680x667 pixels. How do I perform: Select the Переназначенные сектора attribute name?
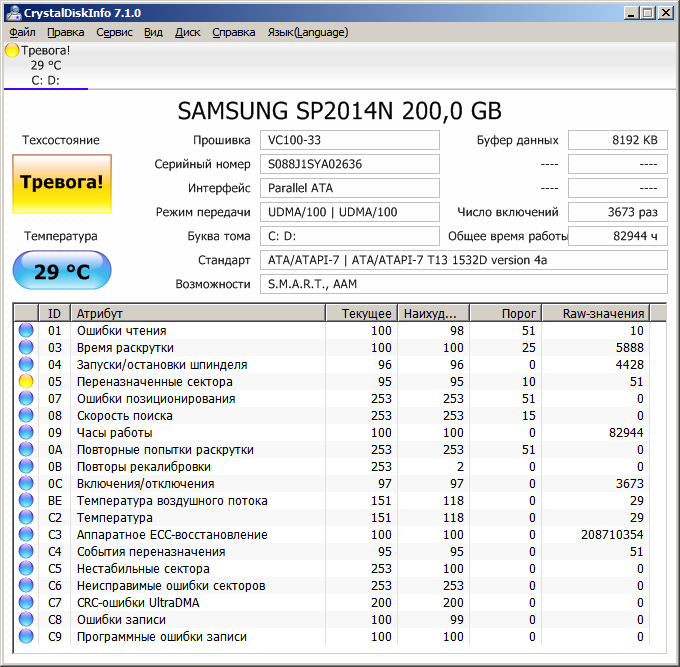155,382
